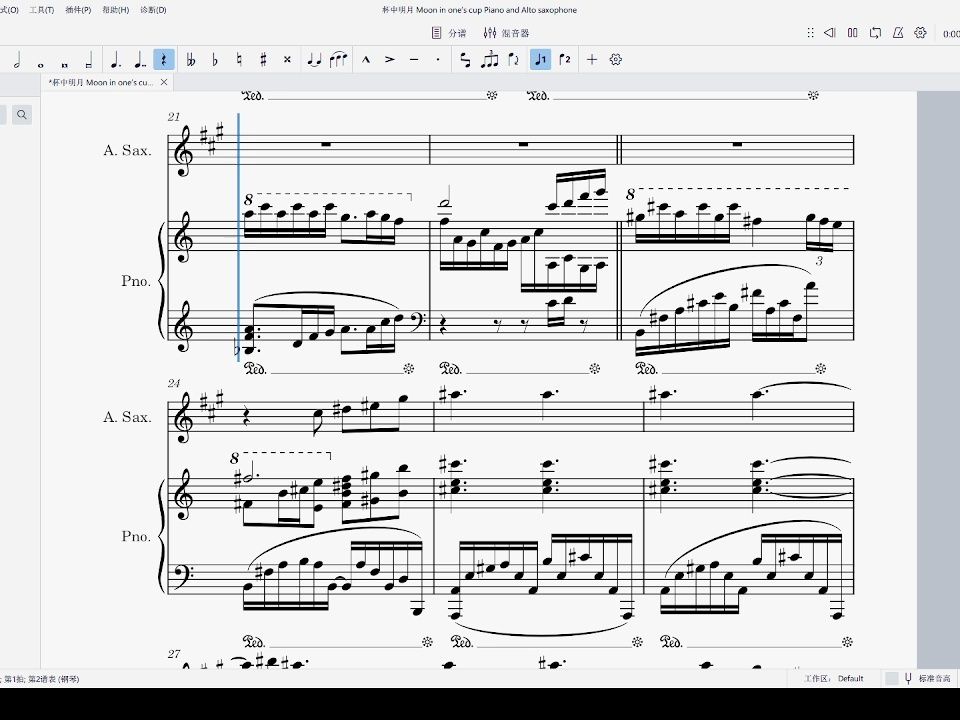
Task: Select the 8va line in piano measure 21
Action: [x=328, y=196]
